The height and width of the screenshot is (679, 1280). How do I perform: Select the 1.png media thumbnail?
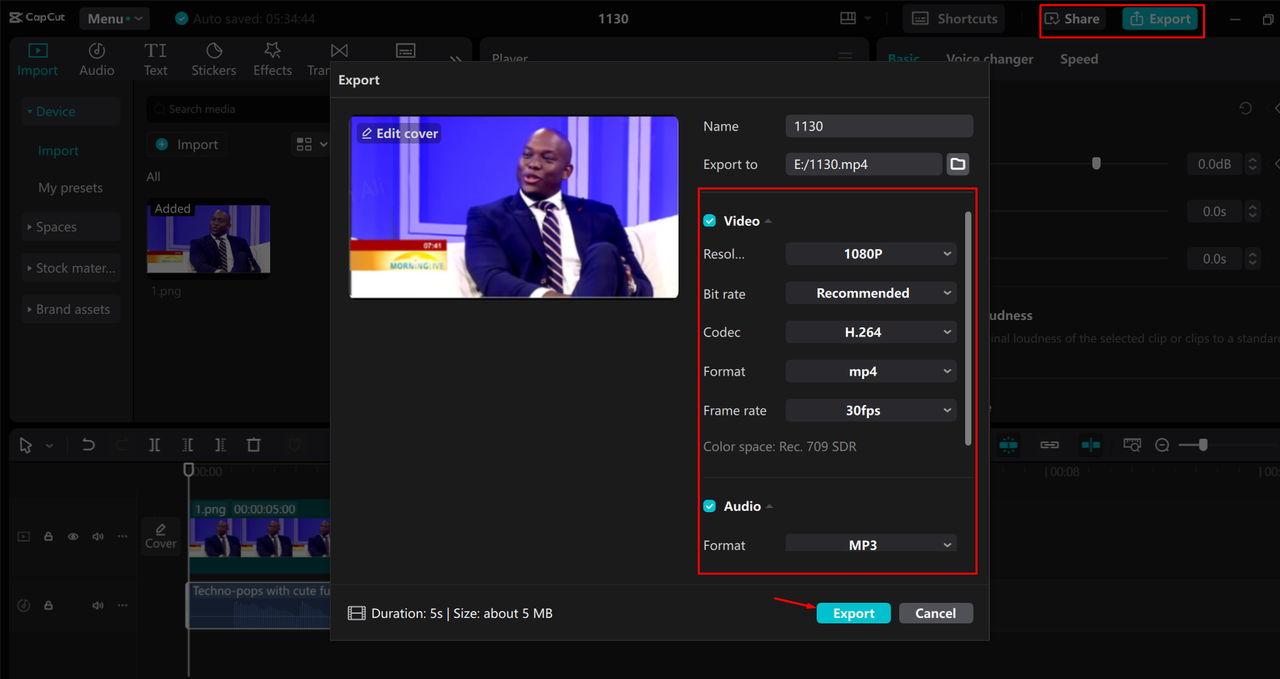[x=209, y=239]
